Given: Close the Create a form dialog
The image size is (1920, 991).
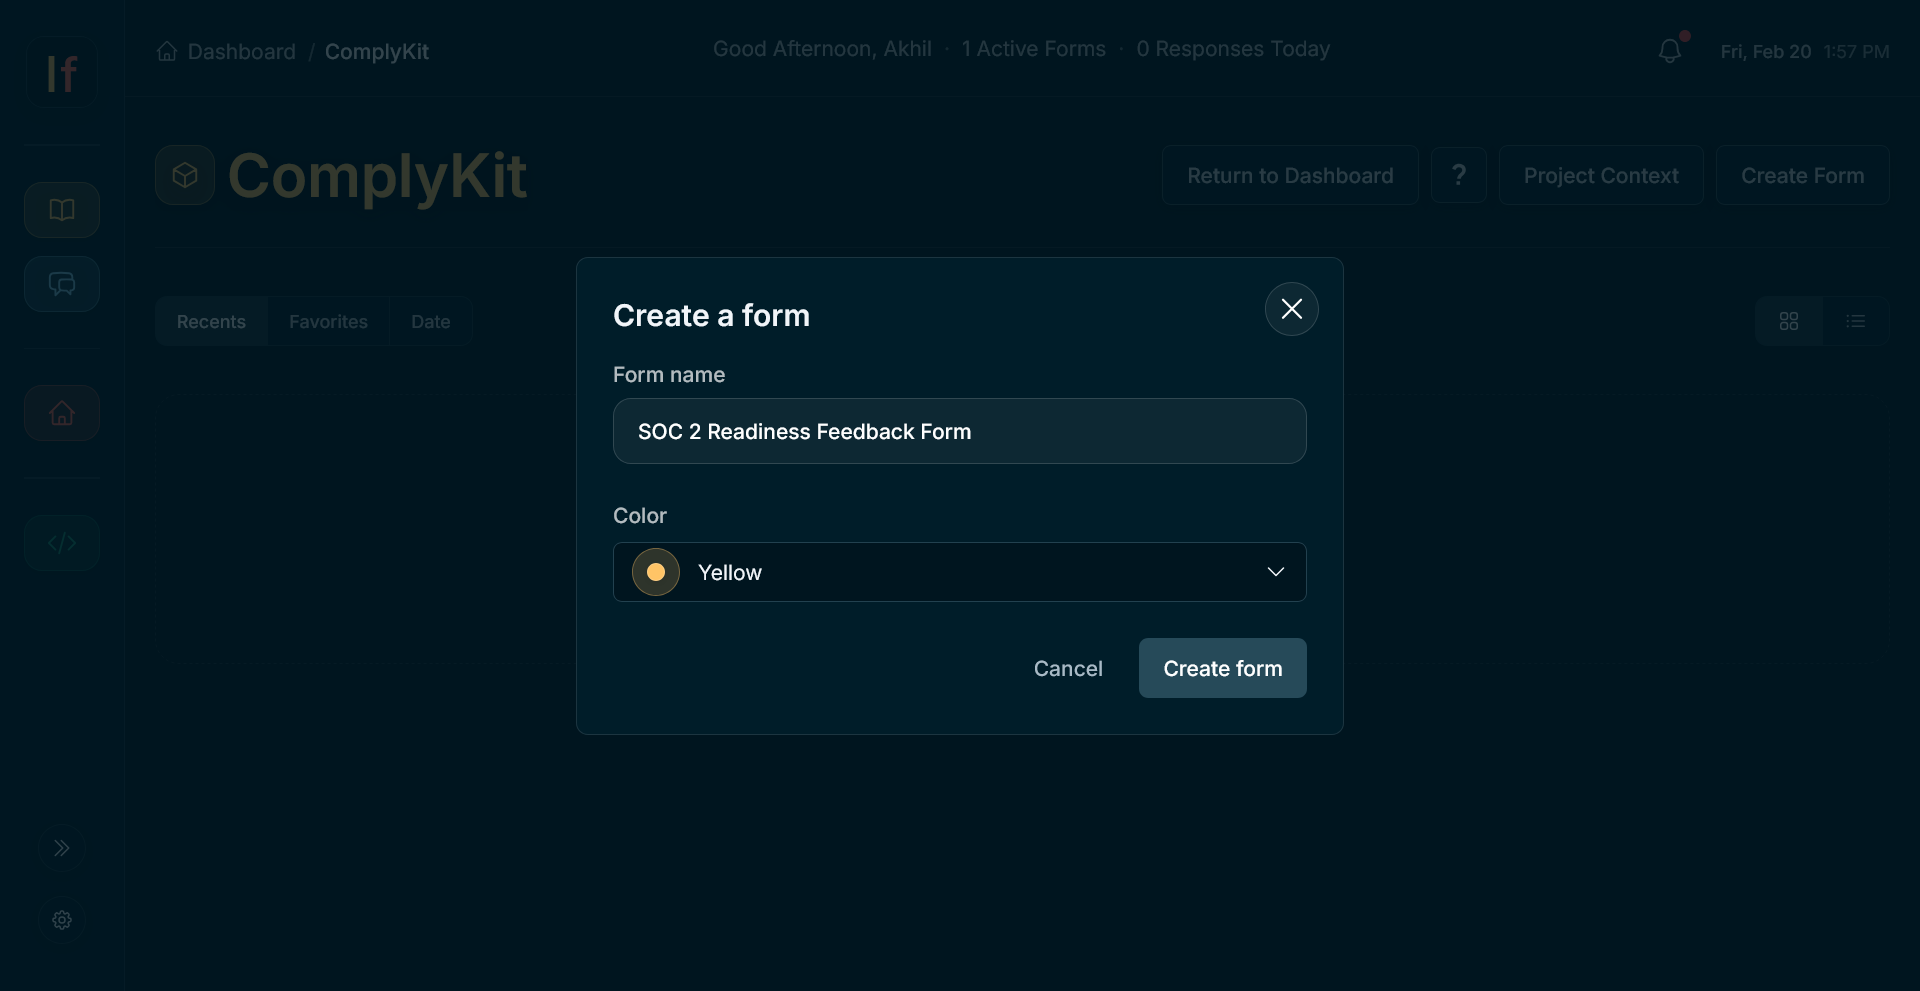Looking at the screenshot, I should [x=1291, y=309].
